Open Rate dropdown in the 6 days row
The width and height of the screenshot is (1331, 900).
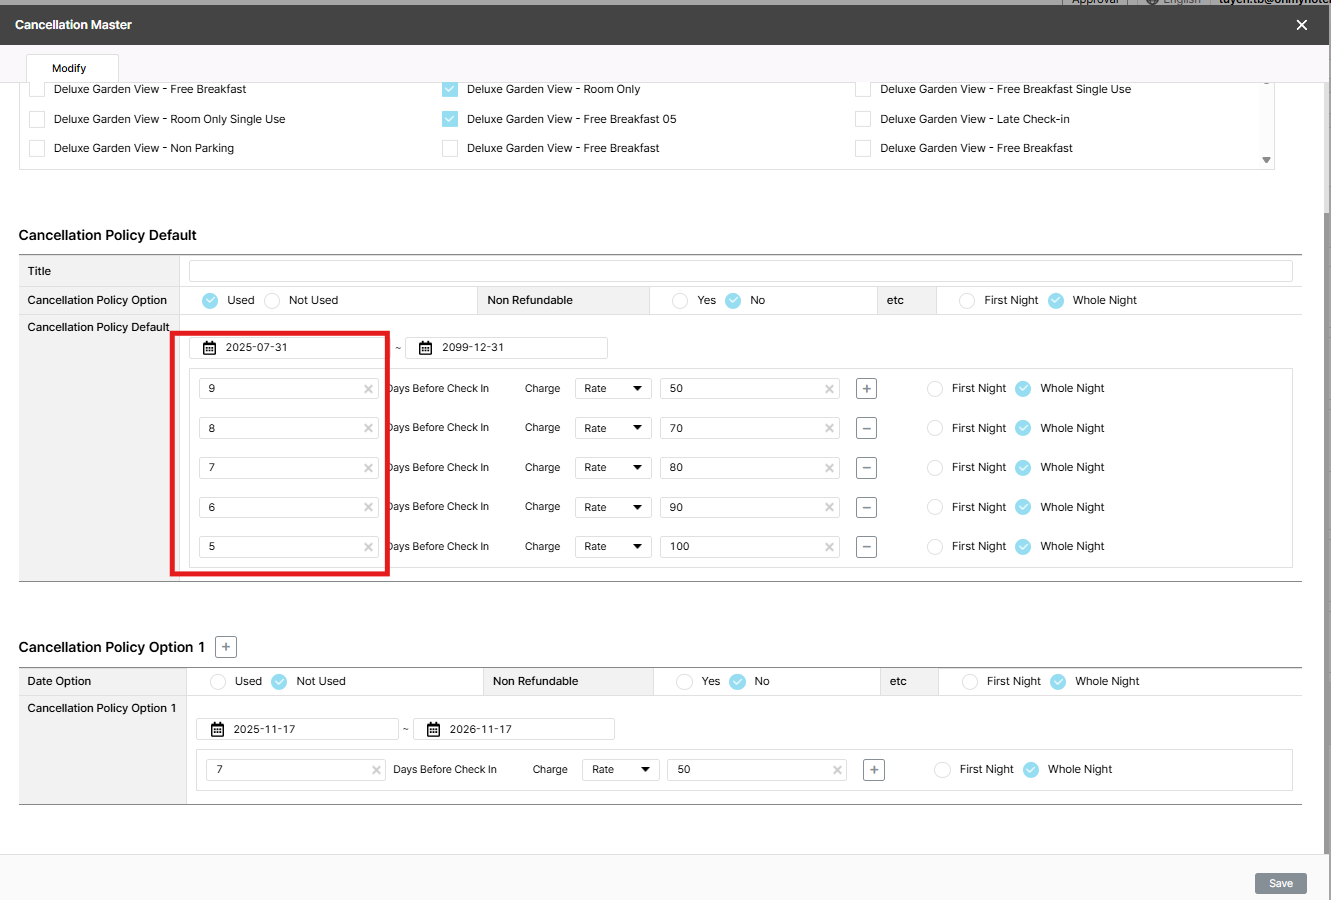613,508
